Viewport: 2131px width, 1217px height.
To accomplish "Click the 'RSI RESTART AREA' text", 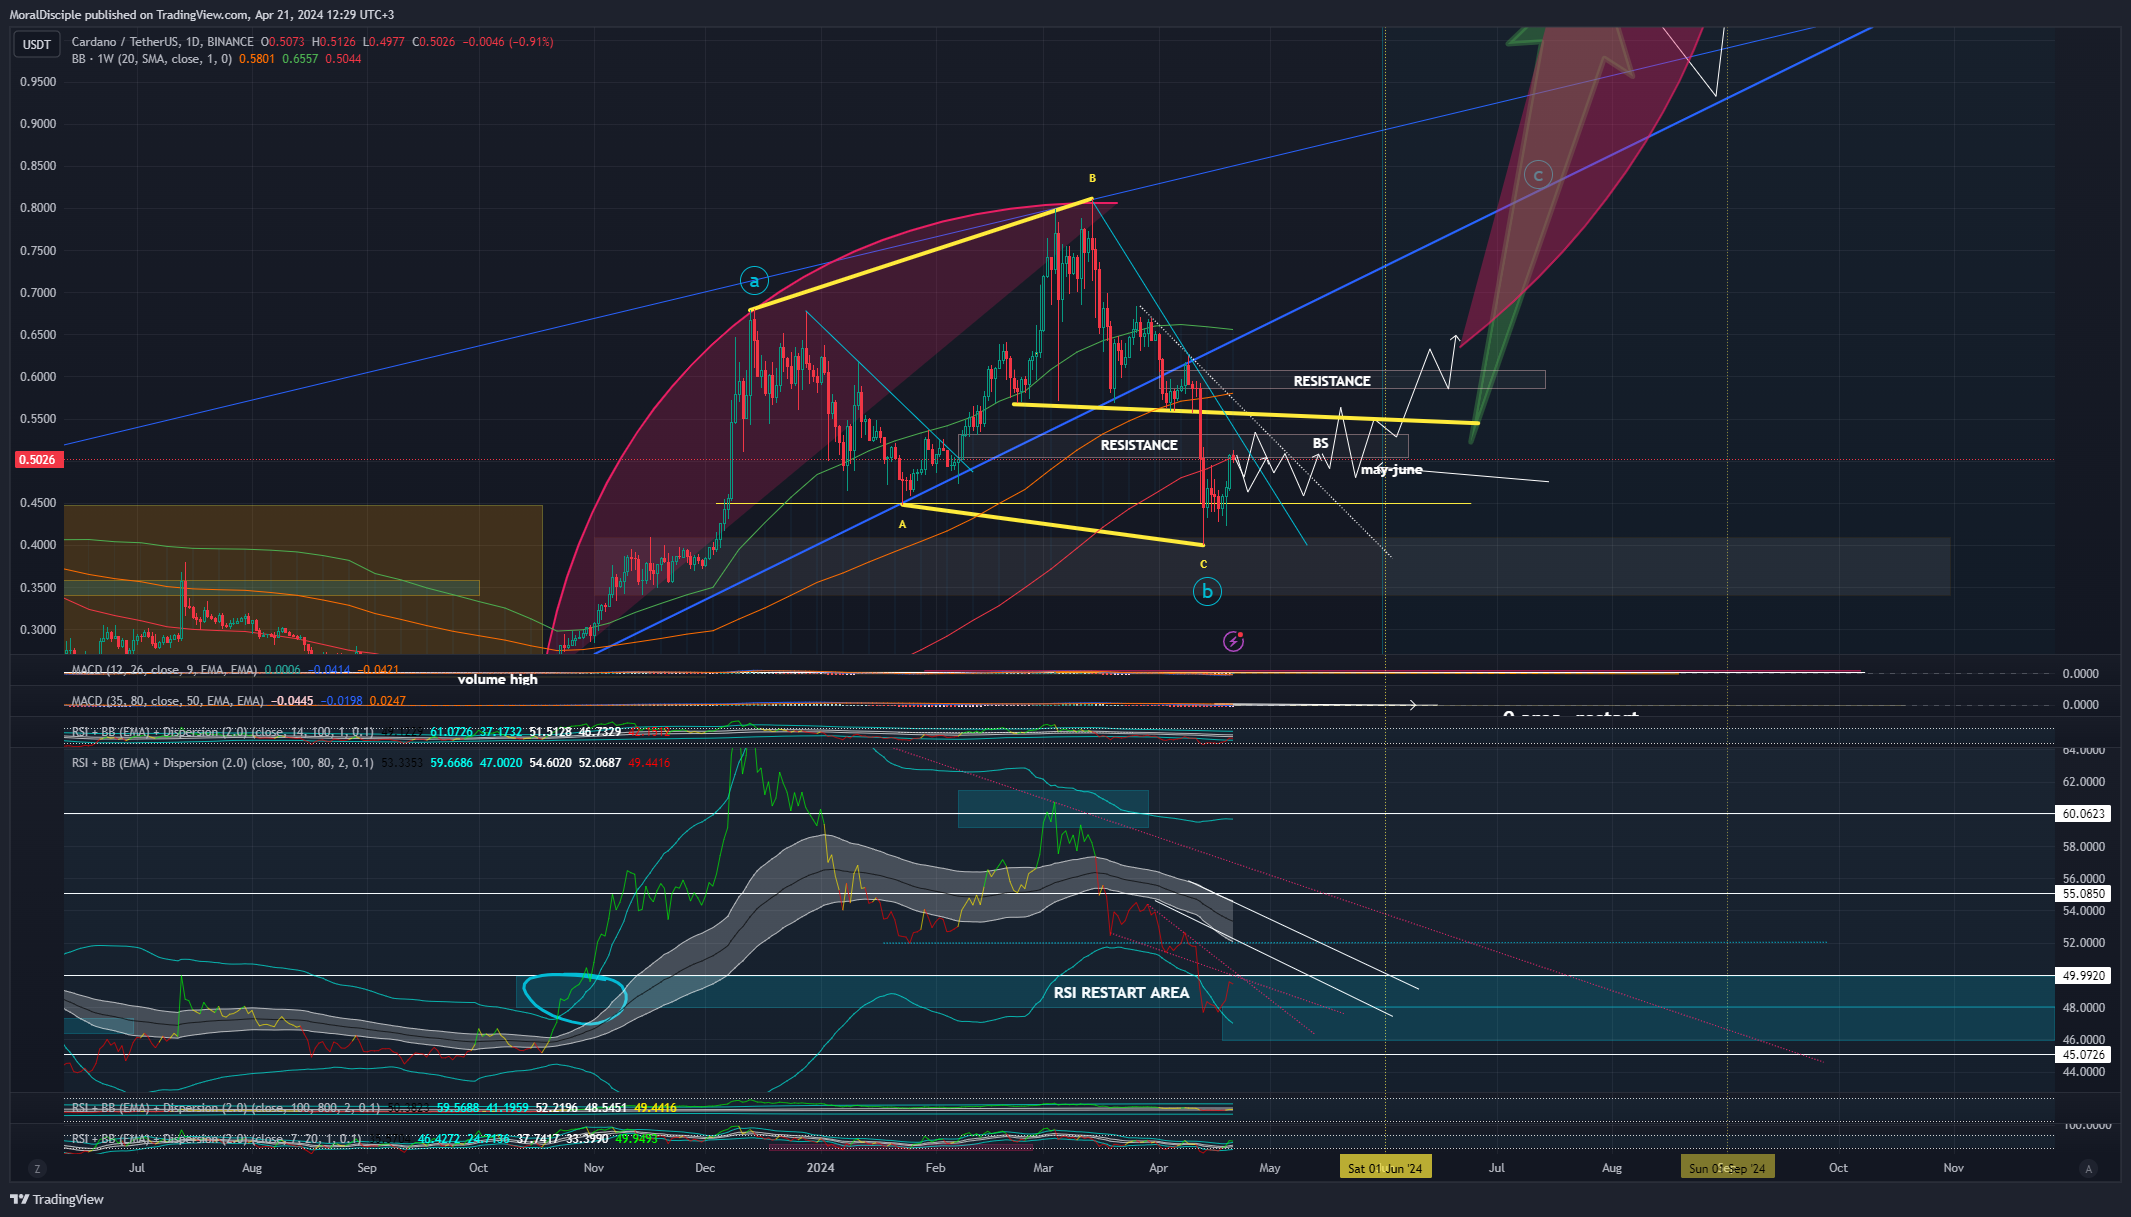I will (1121, 992).
